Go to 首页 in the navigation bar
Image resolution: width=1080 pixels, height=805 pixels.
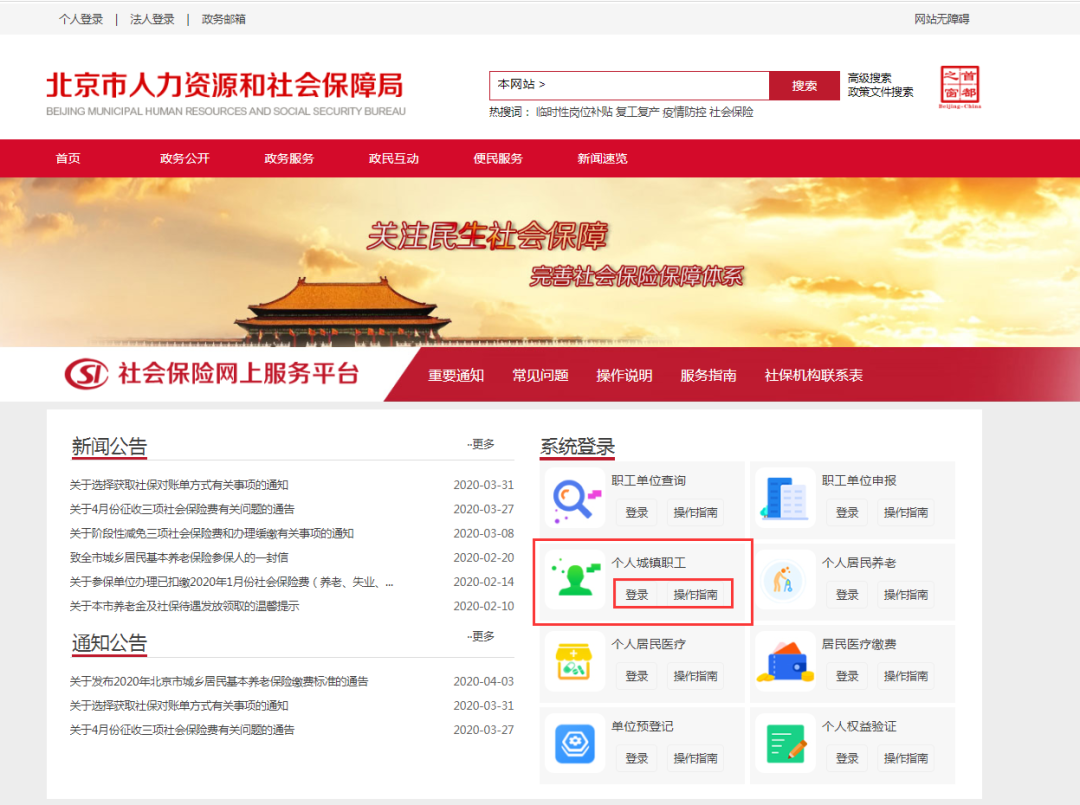68,158
